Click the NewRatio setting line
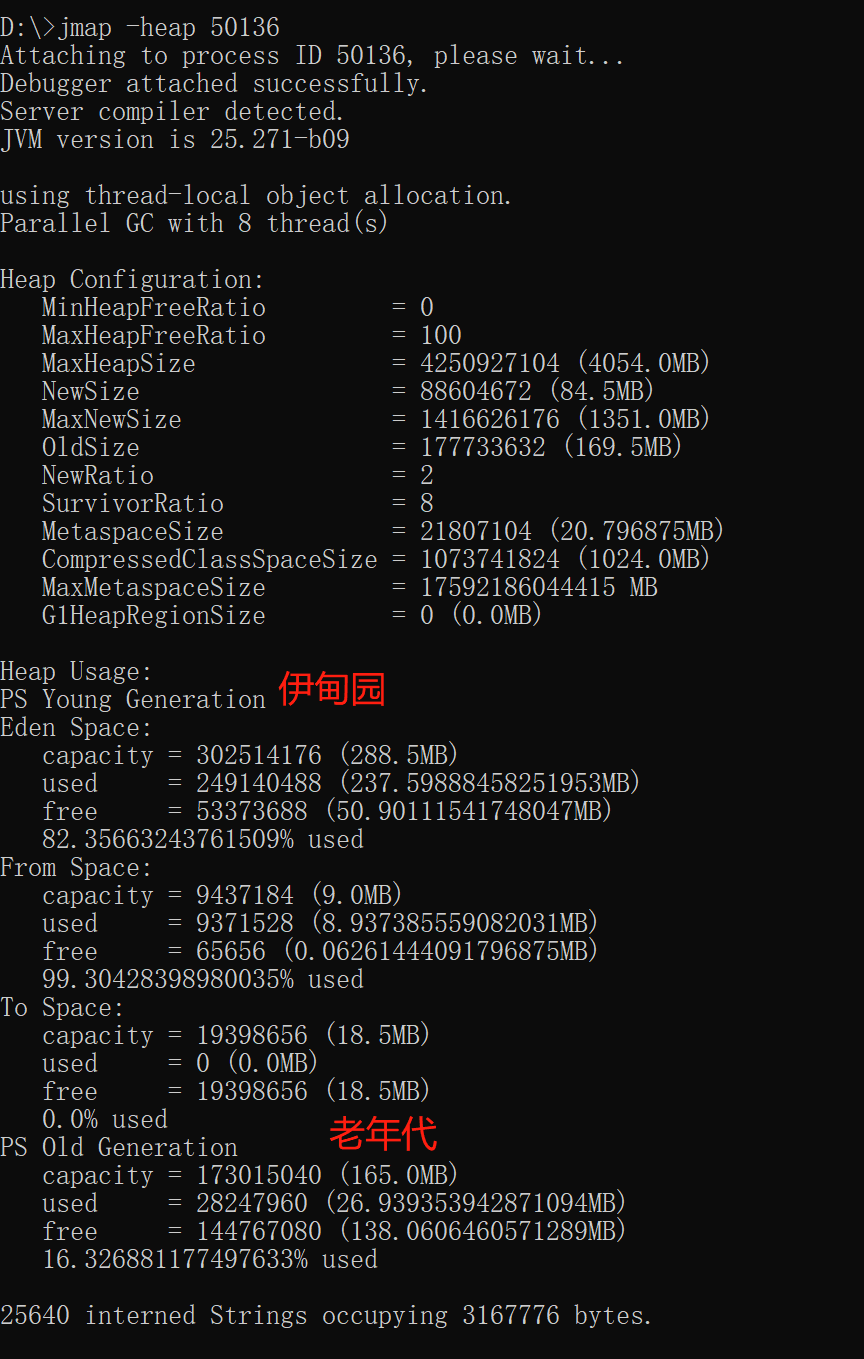This screenshot has width=864, height=1359. pyautogui.click(x=237, y=475)
